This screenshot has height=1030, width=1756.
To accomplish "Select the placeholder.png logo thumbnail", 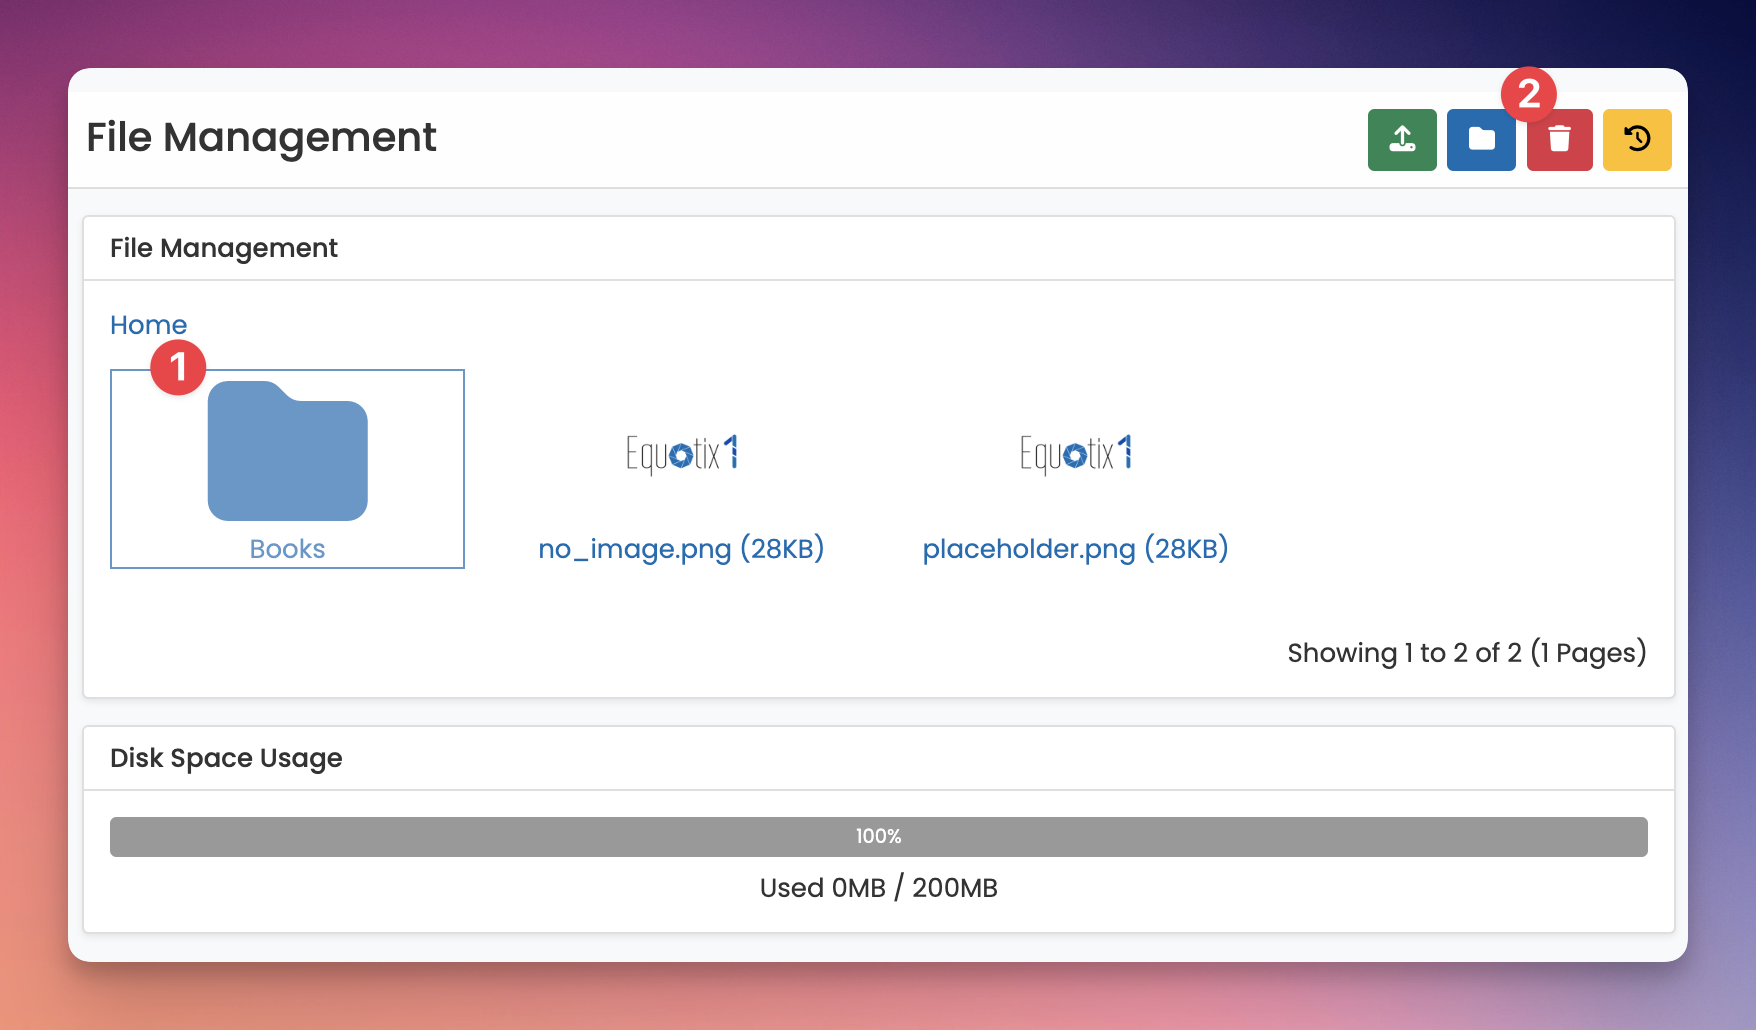I will click(x=1075, y=453).
